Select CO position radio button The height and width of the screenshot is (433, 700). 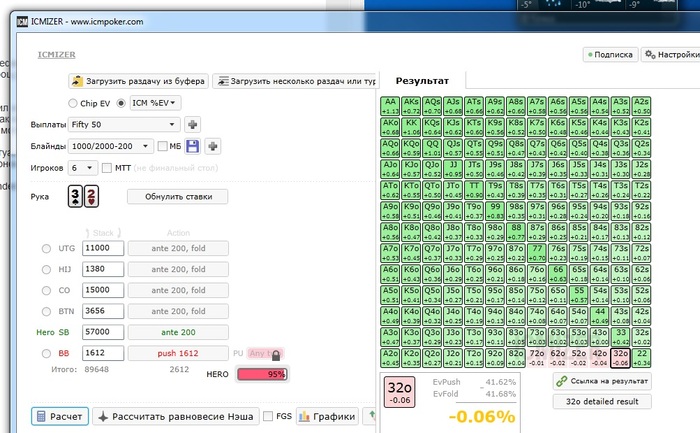coord(46,291)
